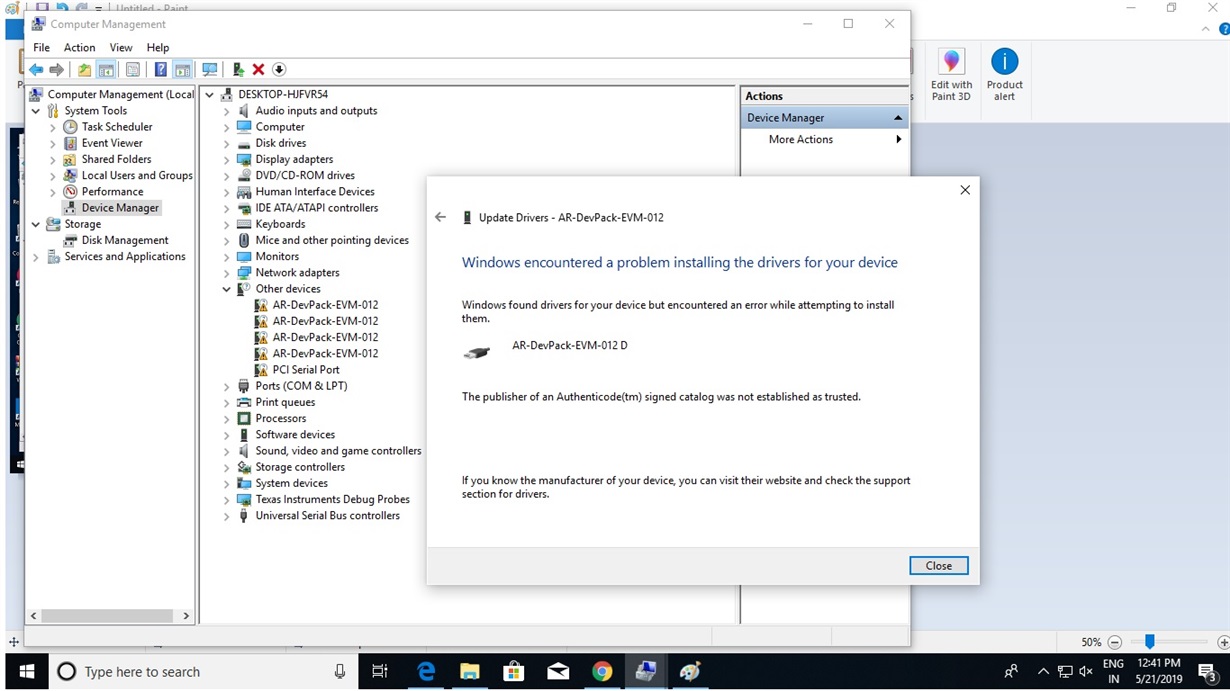Select Human Interface Devices category
This screenshot has width=1230, height=691.
coord(315,192)
